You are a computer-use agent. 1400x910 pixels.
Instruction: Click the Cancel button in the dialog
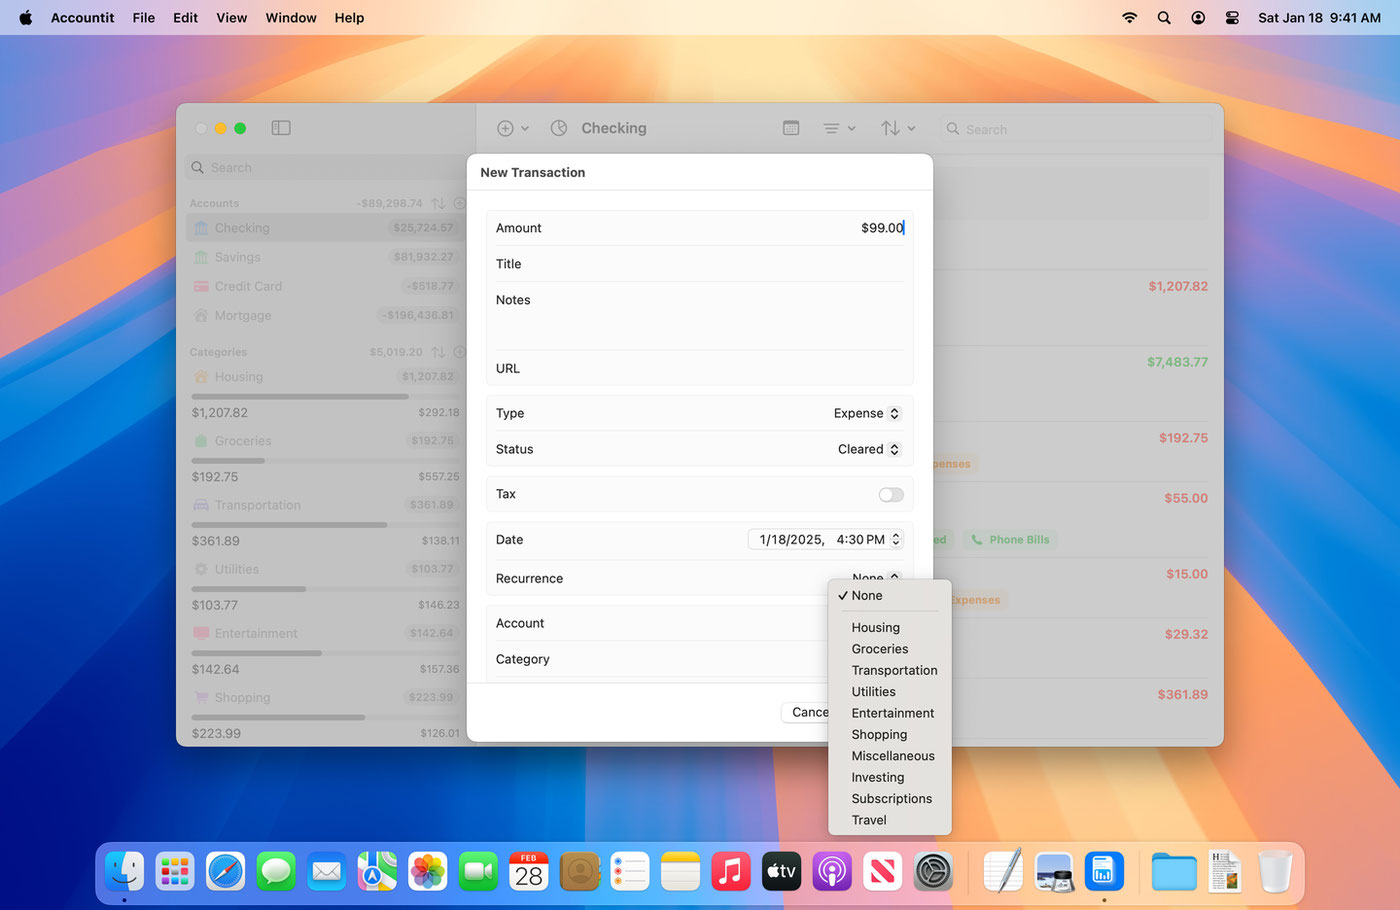(x=808, y=712)
